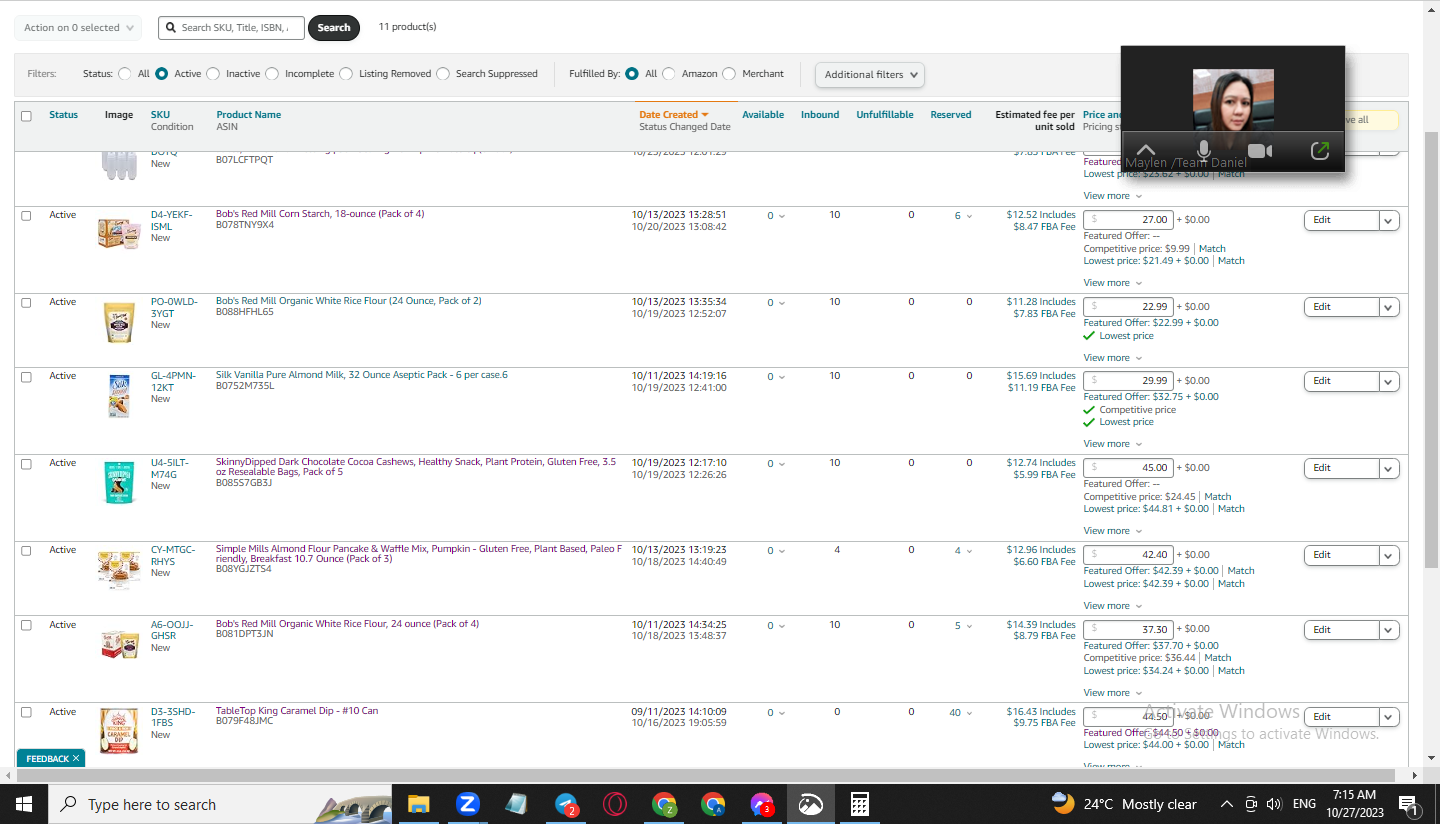
Task: Click the green arrow icon in Zoom overlay
Action: (1320, 150)
